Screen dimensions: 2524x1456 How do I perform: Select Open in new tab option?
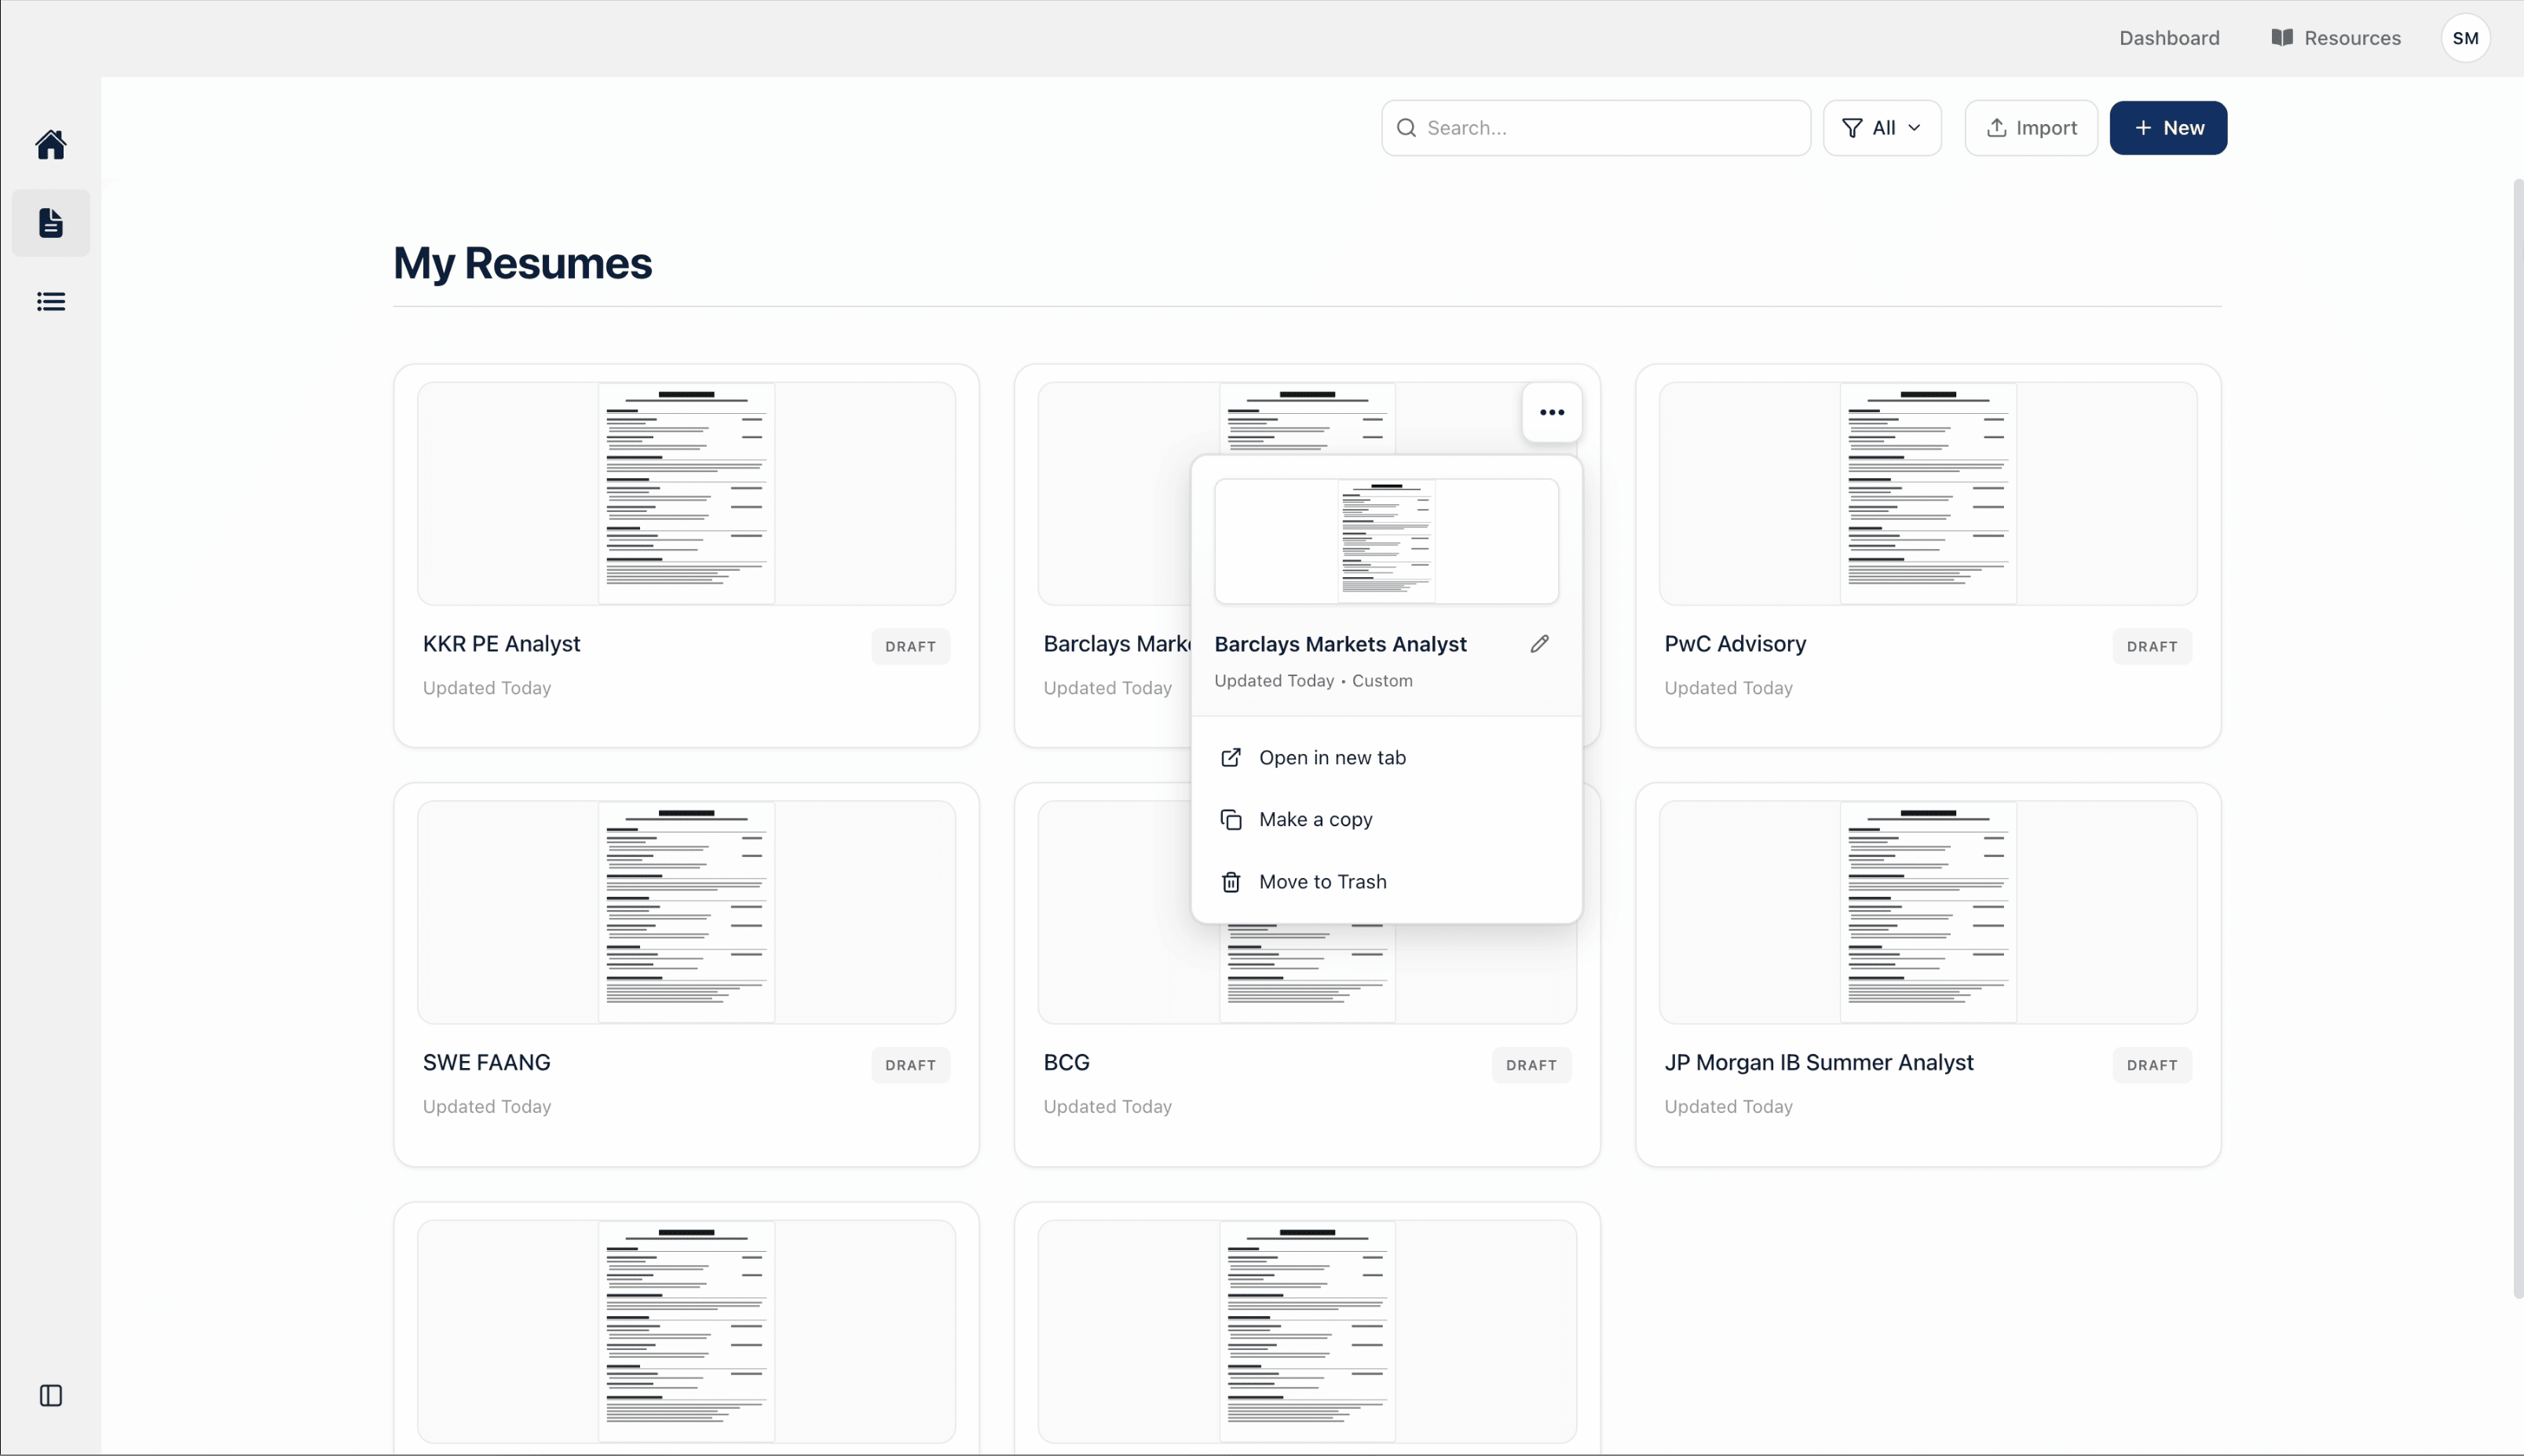[1332, 758]
